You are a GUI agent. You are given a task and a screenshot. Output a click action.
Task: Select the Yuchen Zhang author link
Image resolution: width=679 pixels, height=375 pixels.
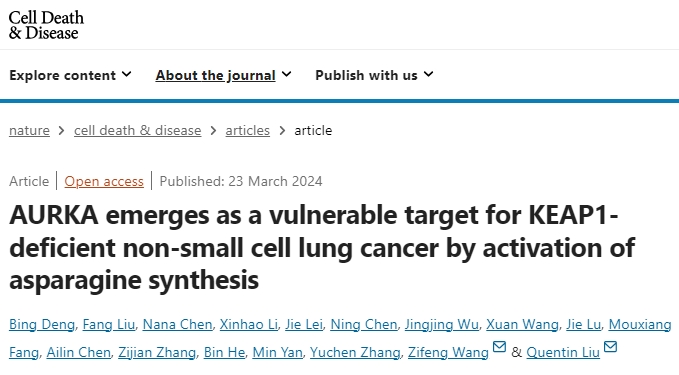pos(355,352)
